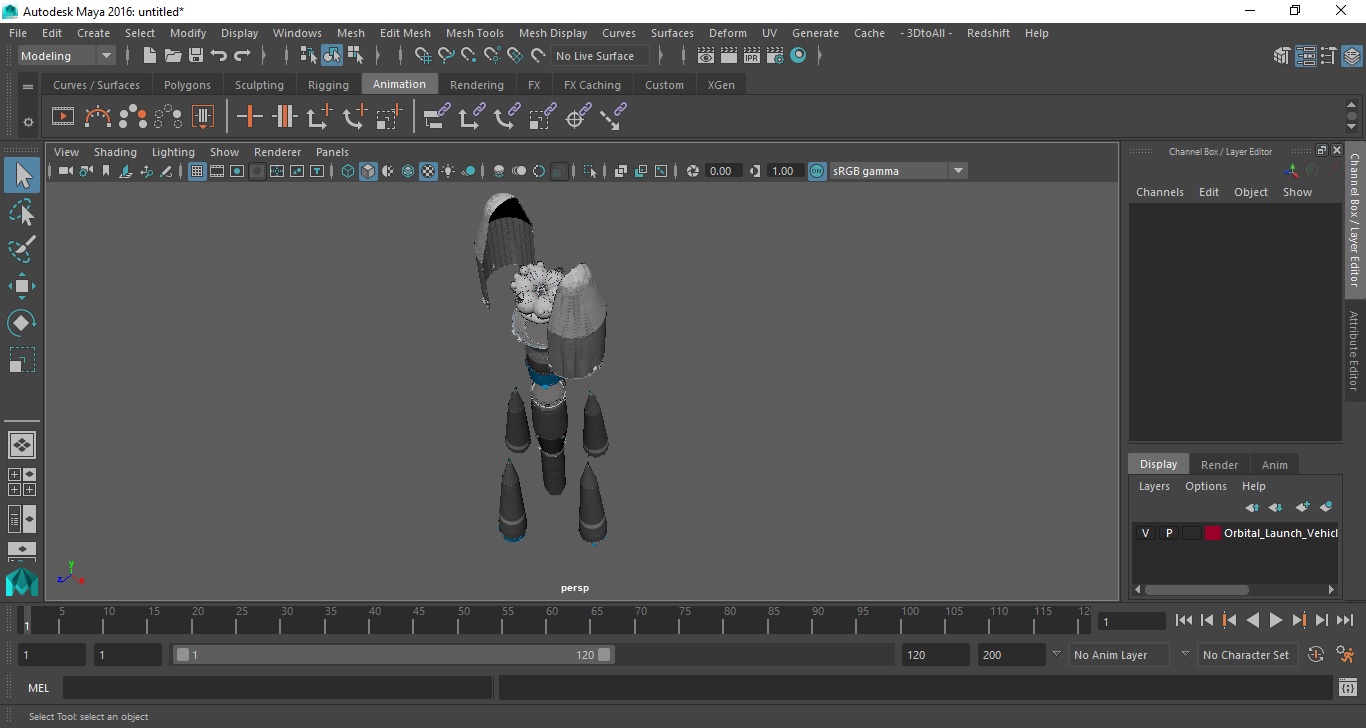Create new layer icon in Layer Editor
Screen dimensions: 1366x728
1302,507
